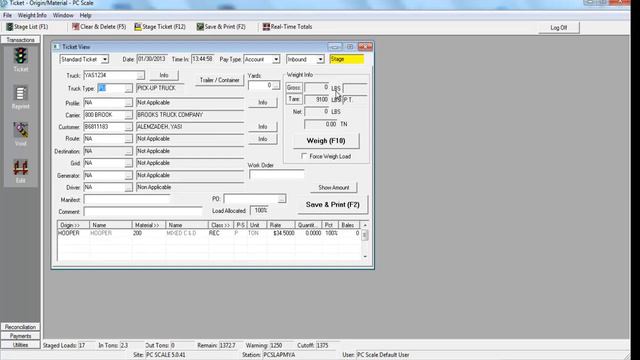The image size is (640, 360).
Task: Switch to the Payments tab
Action: coord(20,336)
